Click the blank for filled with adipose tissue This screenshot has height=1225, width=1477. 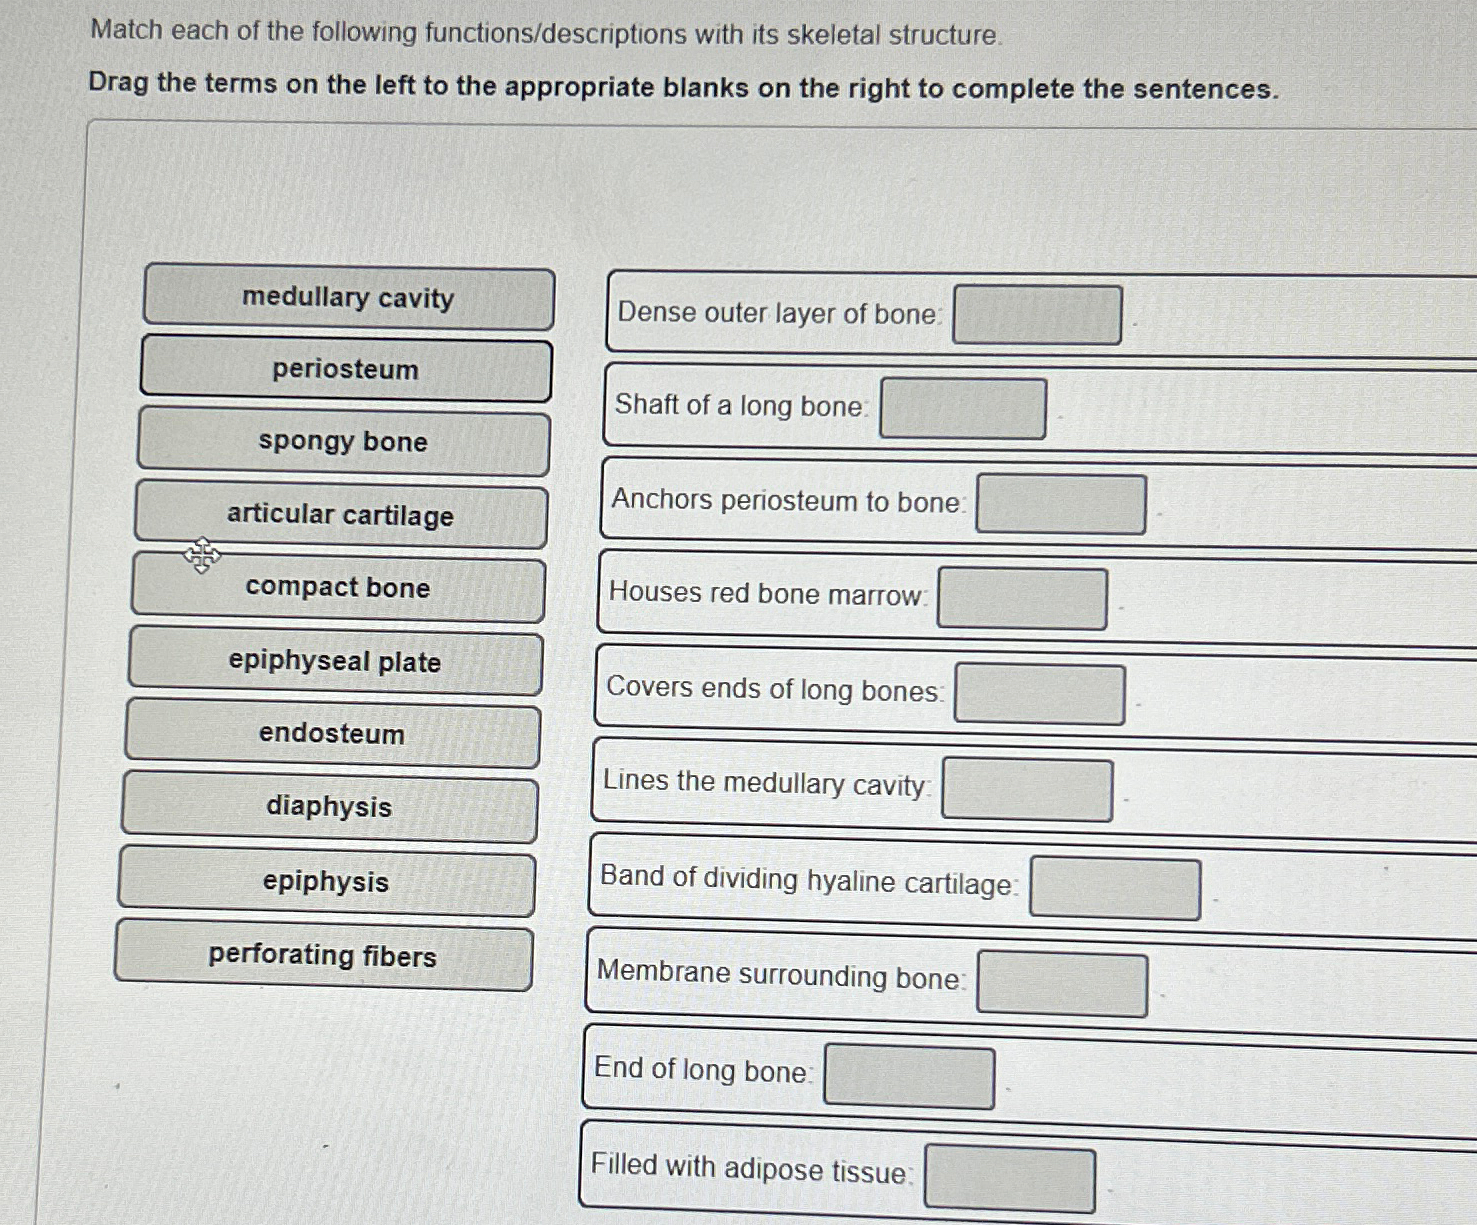[x=1008, y=1179]
